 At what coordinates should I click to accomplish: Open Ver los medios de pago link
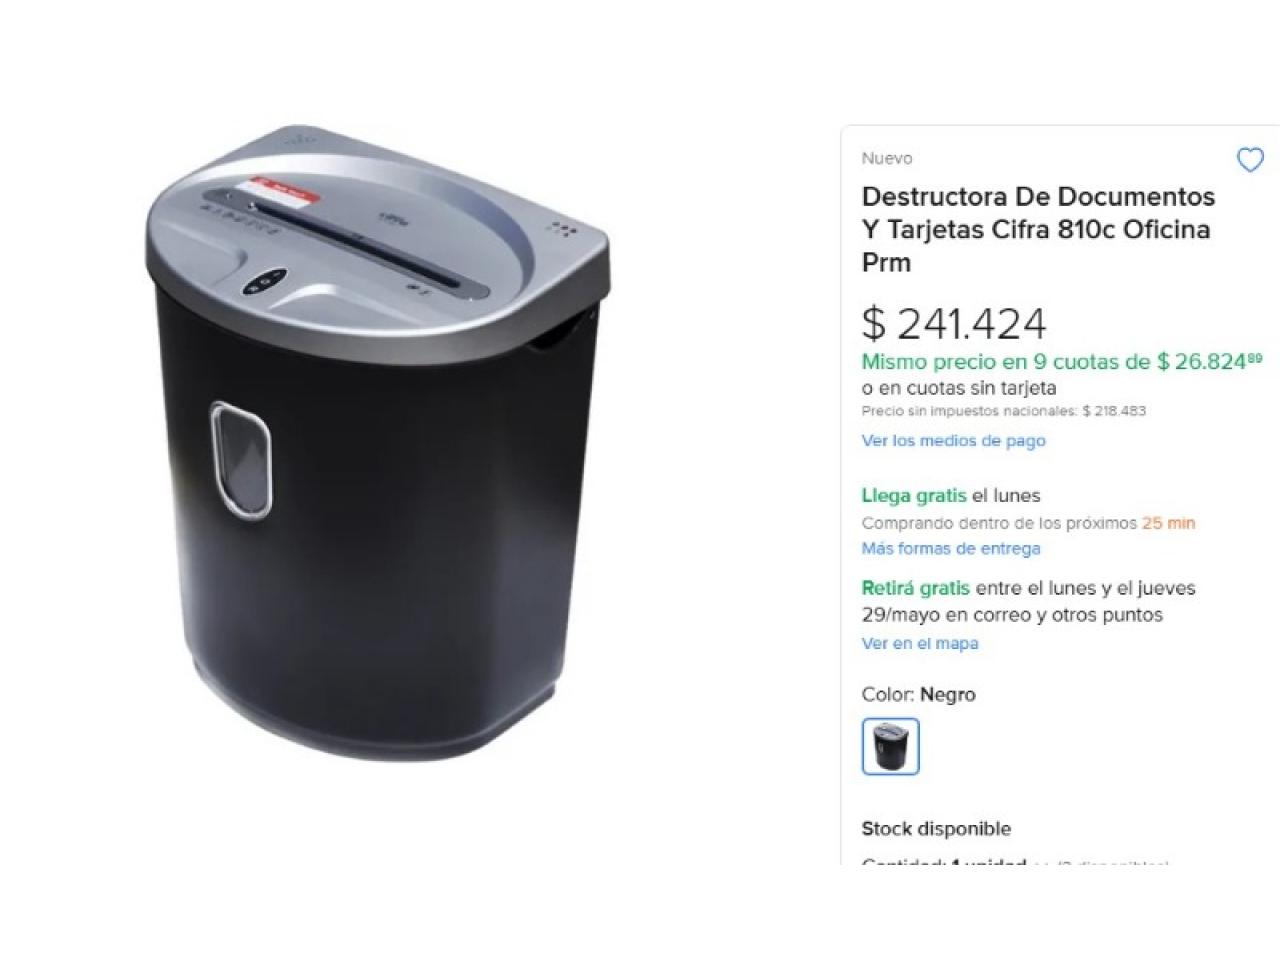tap(953, 440)
